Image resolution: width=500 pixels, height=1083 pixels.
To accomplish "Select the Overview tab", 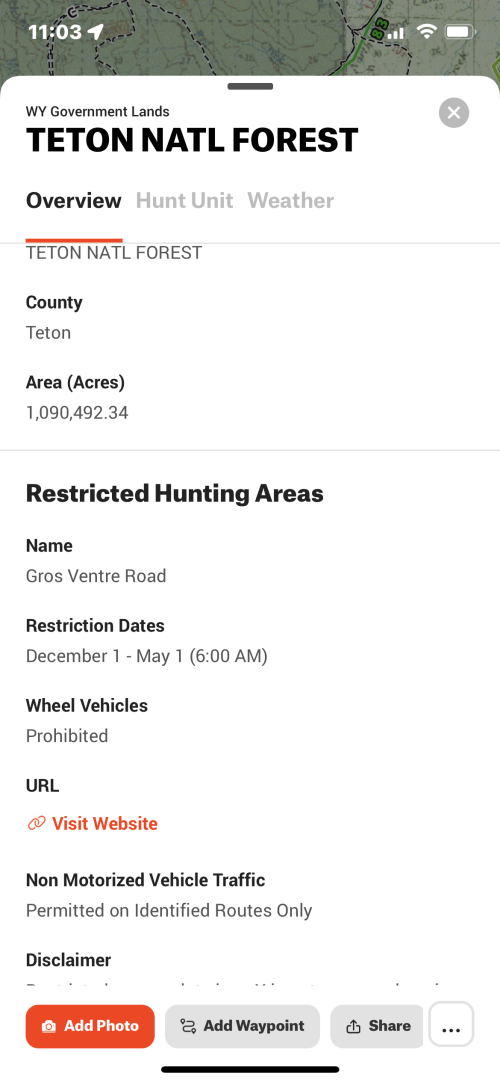I will click(x=74, y=200).
